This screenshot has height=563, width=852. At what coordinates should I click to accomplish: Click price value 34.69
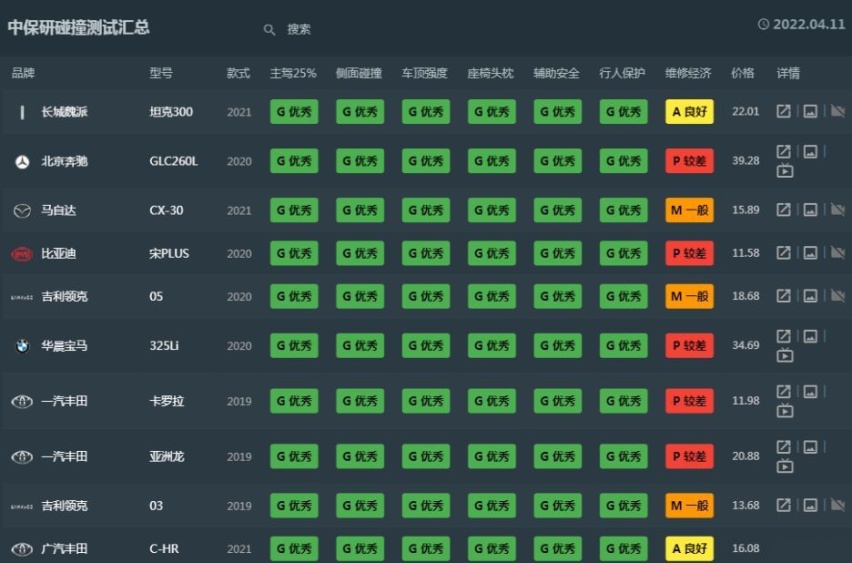tap(746, 345)
